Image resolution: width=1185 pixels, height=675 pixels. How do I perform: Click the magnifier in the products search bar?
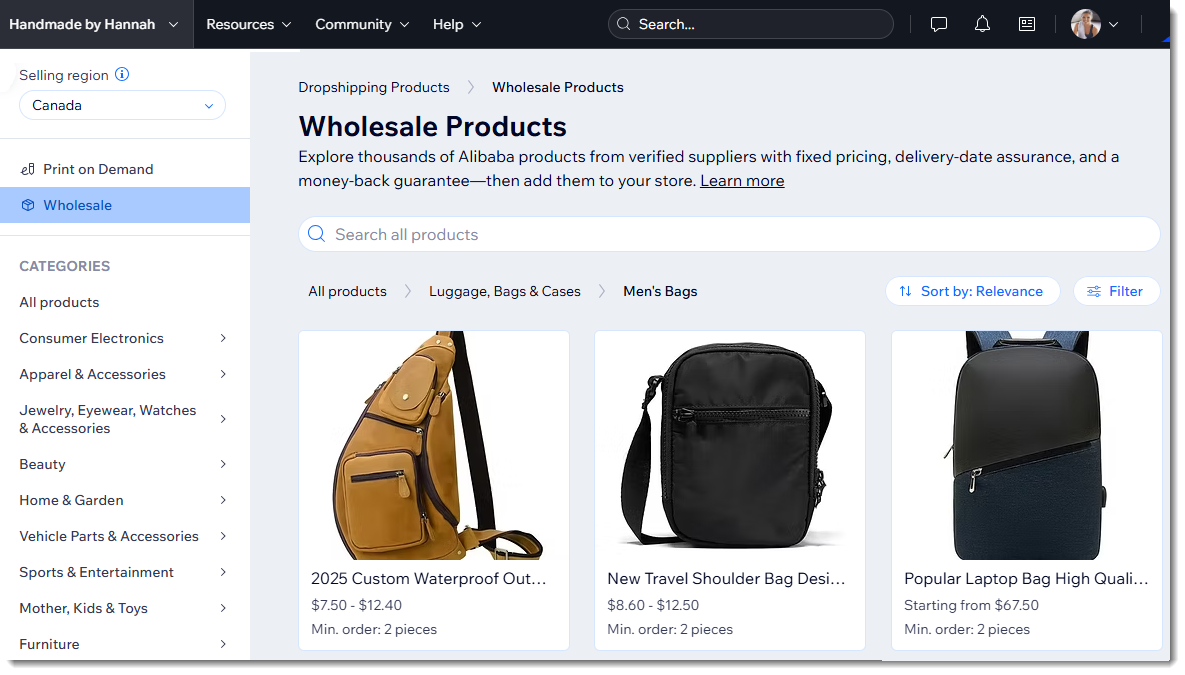click(316, 233)
